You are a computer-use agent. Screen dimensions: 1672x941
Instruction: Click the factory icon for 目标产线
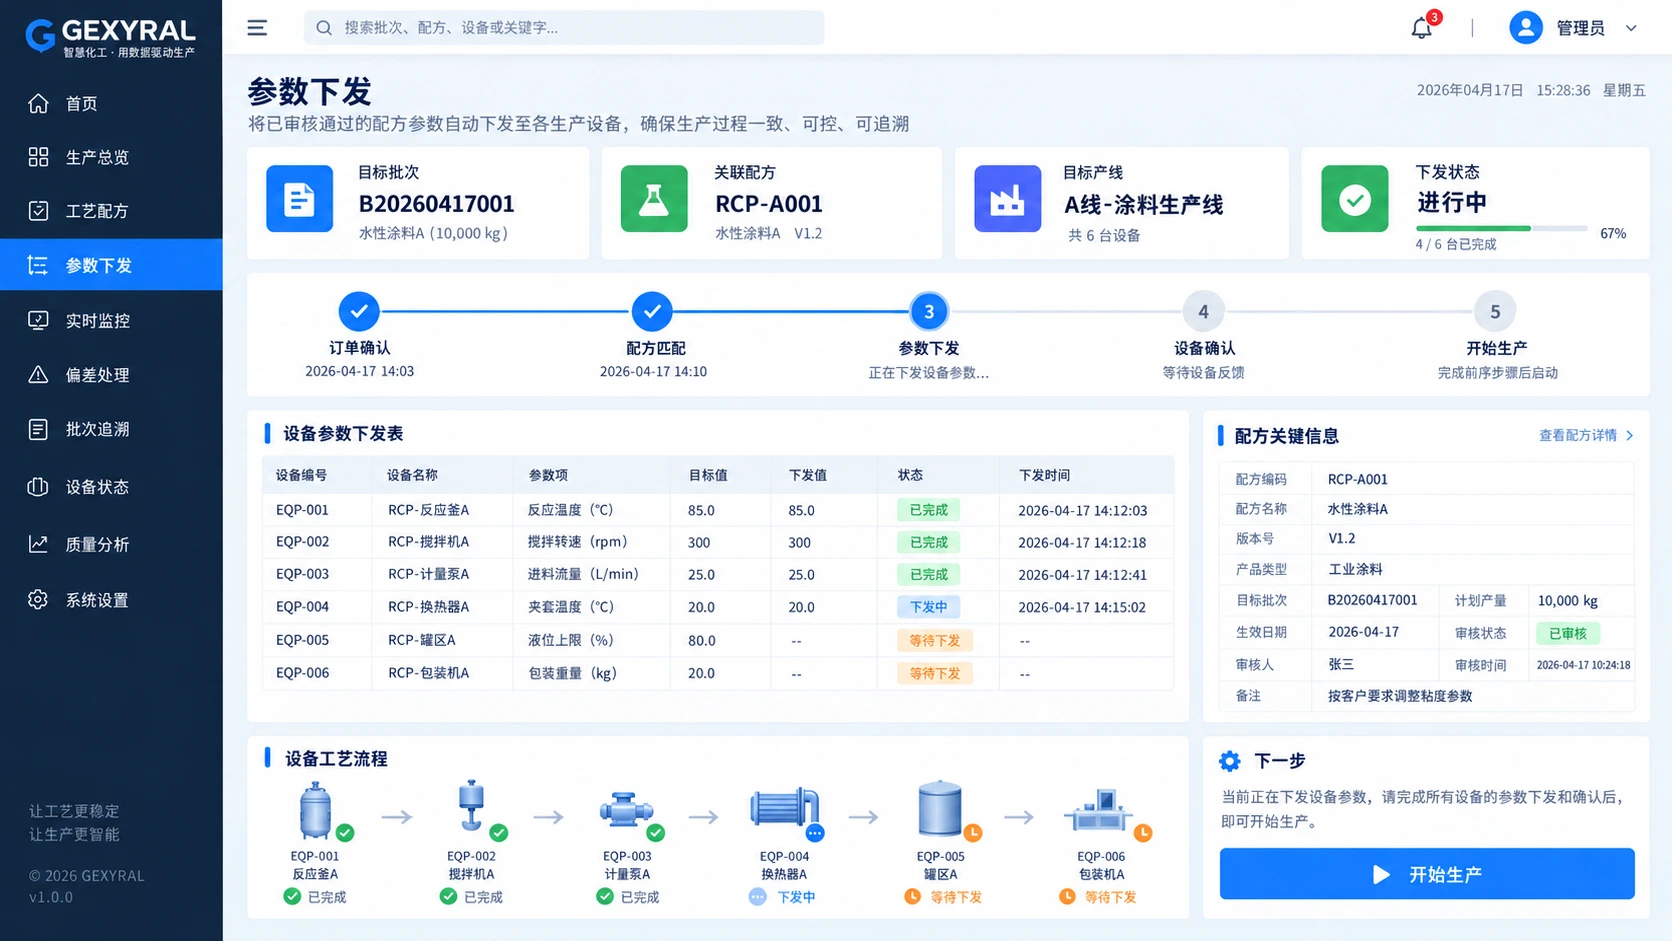tap(1007, 199)
